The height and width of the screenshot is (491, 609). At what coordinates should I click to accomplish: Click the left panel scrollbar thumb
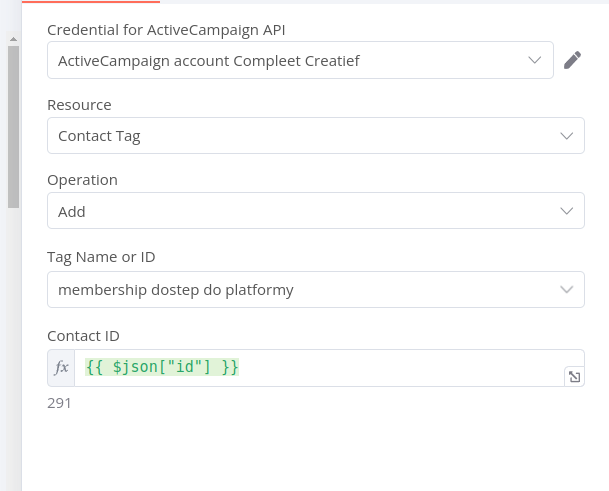13,125
